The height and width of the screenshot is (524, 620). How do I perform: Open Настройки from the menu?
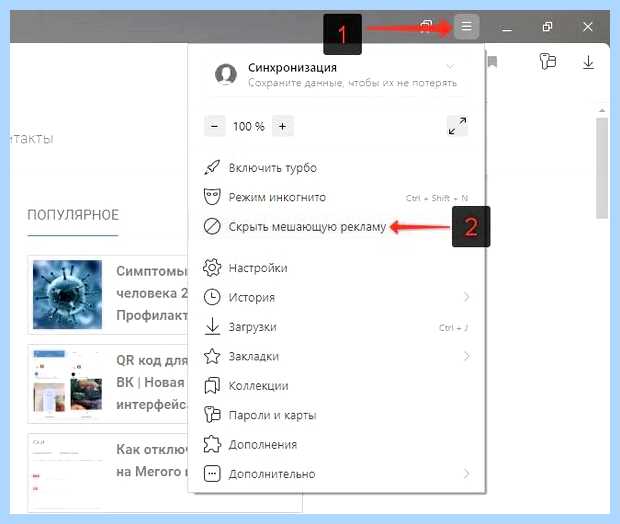pos(336,268)
